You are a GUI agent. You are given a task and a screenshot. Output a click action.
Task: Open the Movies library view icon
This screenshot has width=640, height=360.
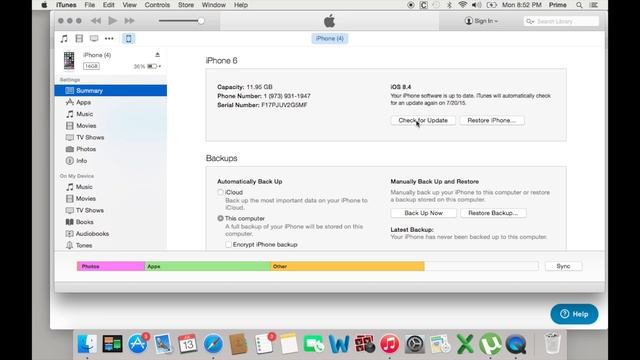pyautogui.click(x=79, y=38)
